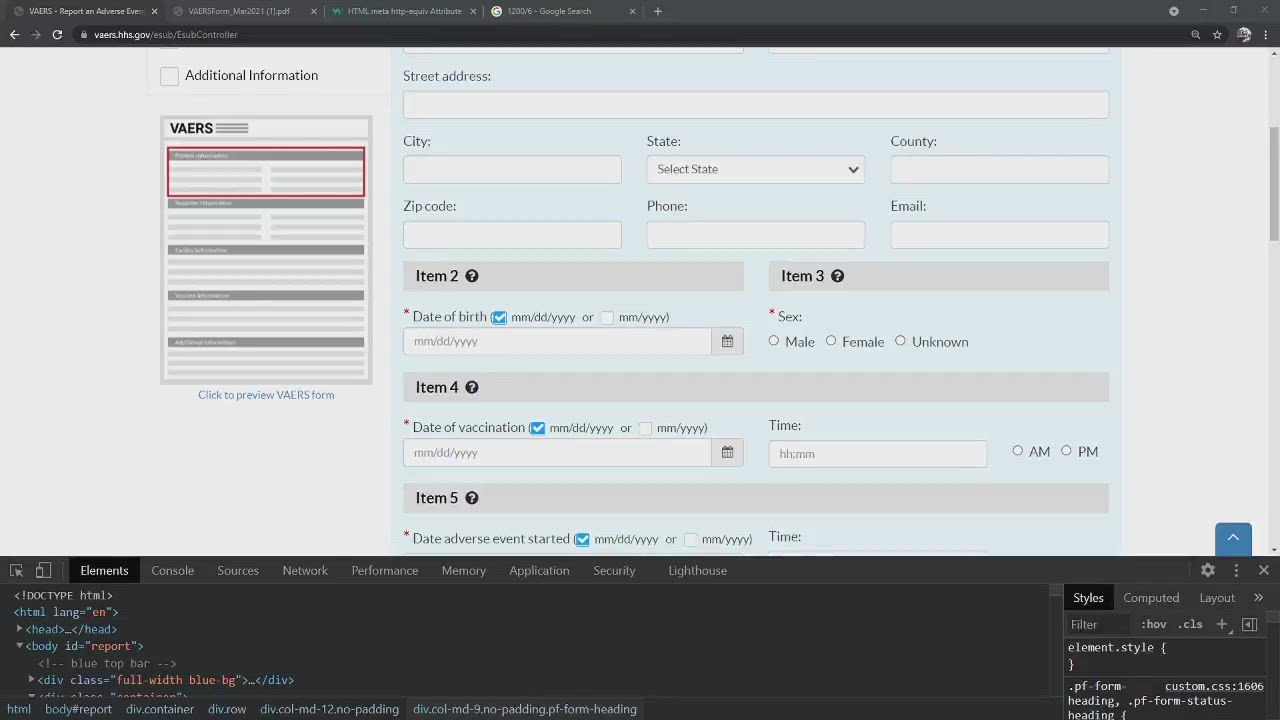This screenshot has width=1280, height=720.
Task: Select the PM radio button
Action: point(1066,451)
